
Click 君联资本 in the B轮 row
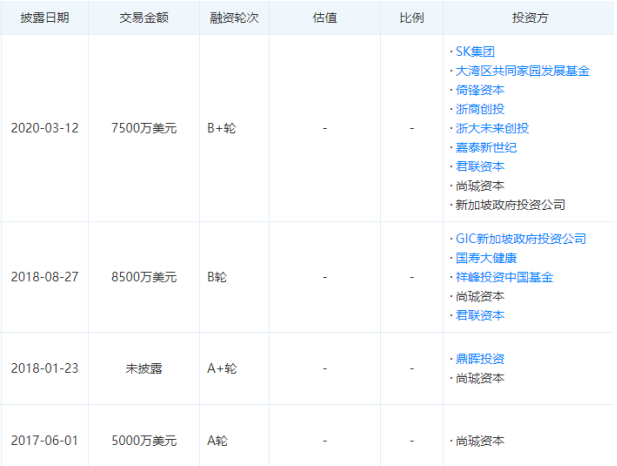480,315
